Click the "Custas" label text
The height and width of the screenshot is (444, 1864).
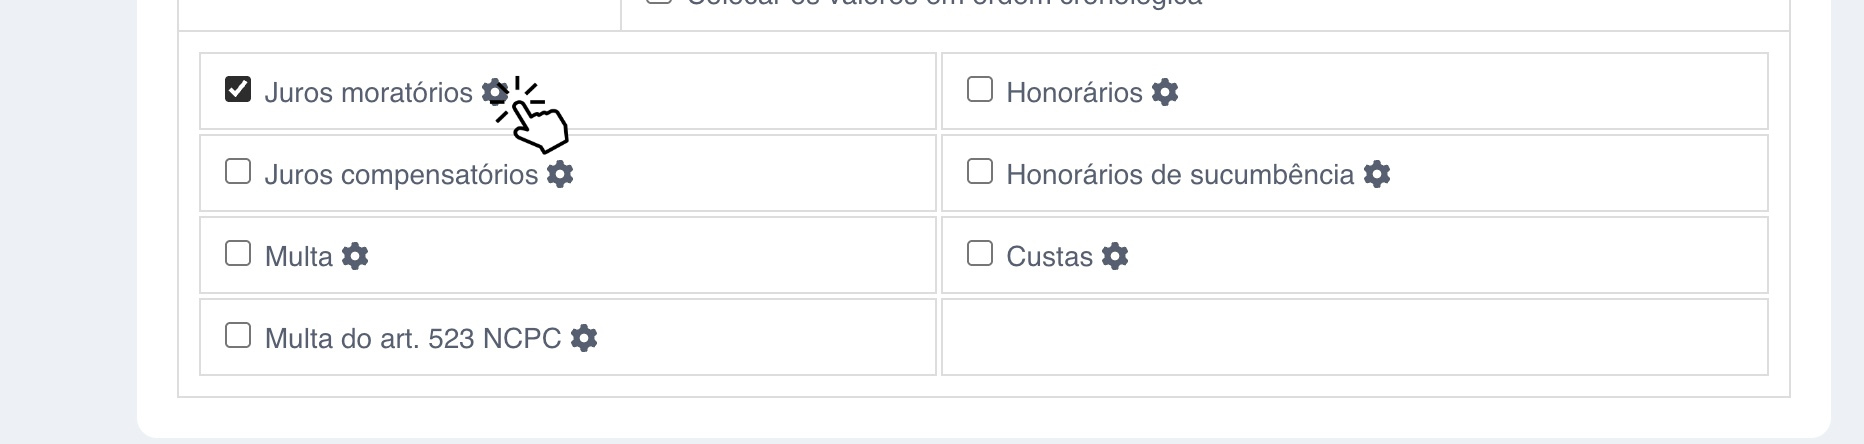click(x=1049, y=257)
